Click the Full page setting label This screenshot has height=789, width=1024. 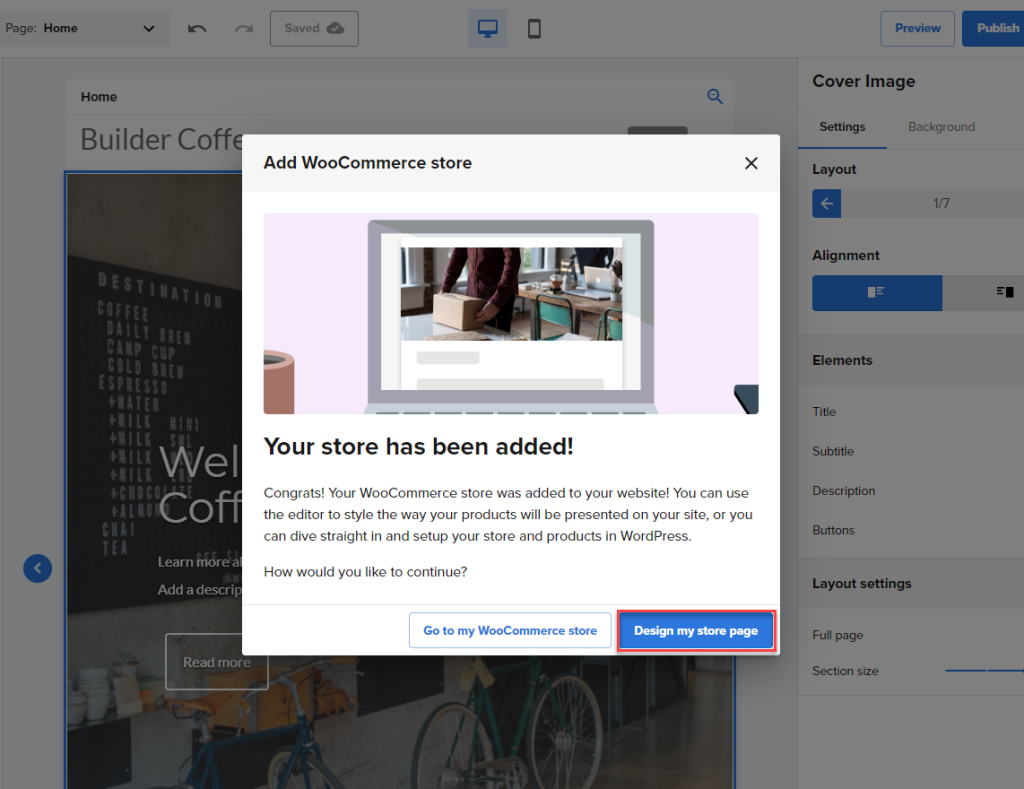pos(837,635)
